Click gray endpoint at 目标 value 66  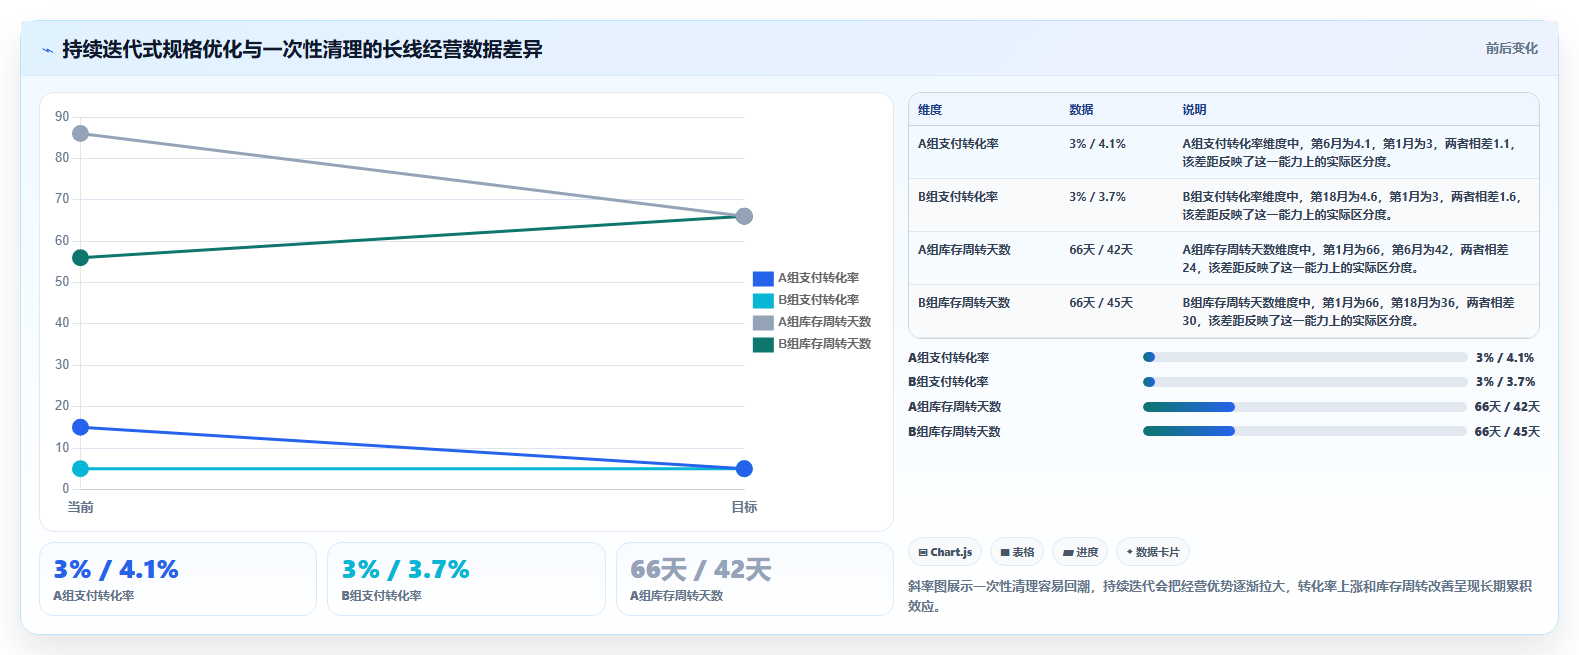[744, 216]
